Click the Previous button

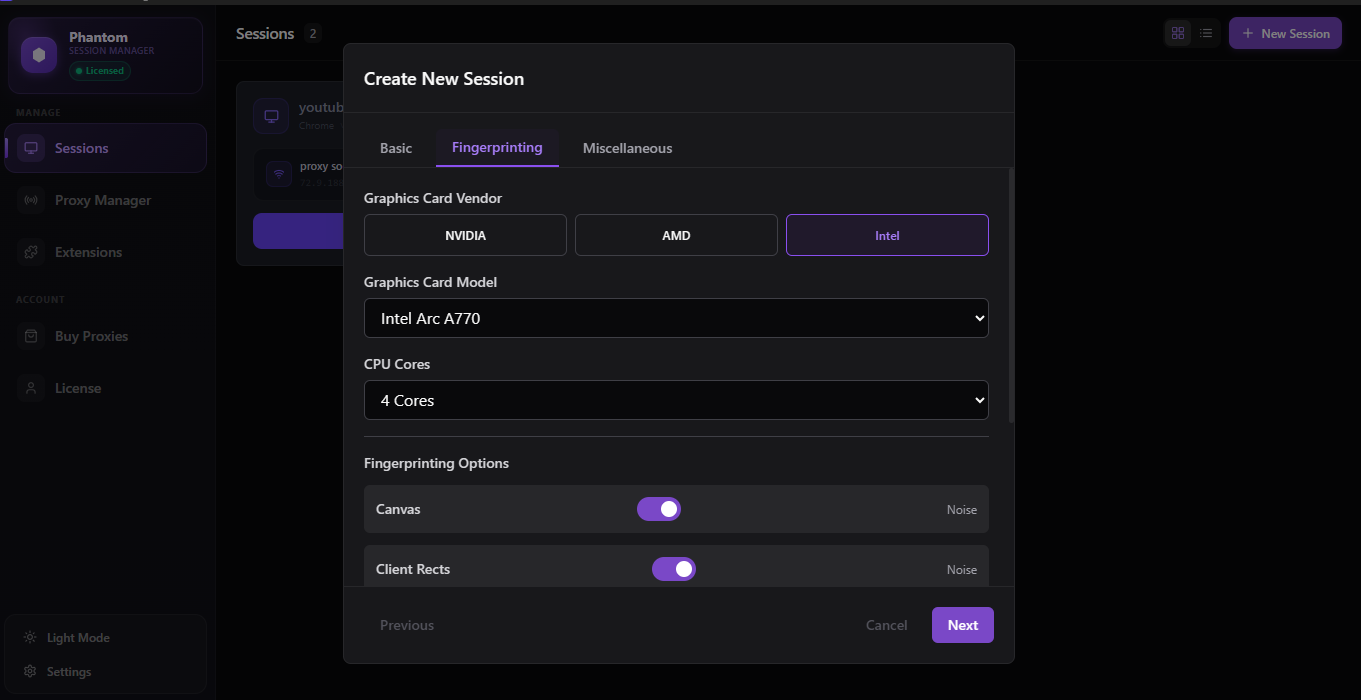[407, 625]
